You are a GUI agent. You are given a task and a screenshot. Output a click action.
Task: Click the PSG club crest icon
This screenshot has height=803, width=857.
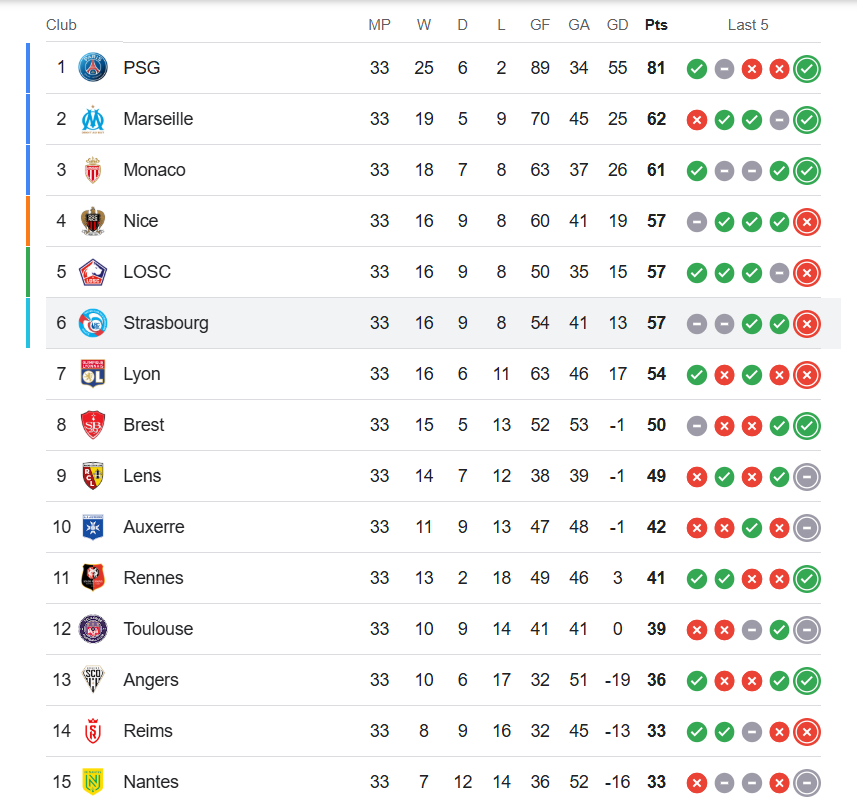pos(93,68)
